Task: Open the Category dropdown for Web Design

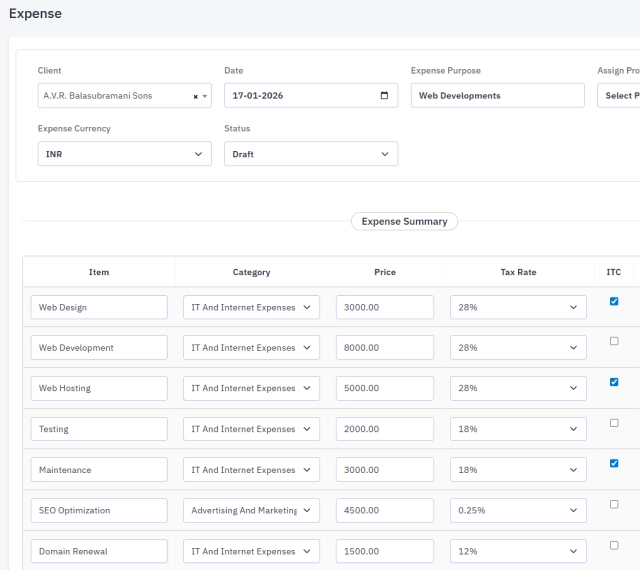Action: tap(251, 307)
